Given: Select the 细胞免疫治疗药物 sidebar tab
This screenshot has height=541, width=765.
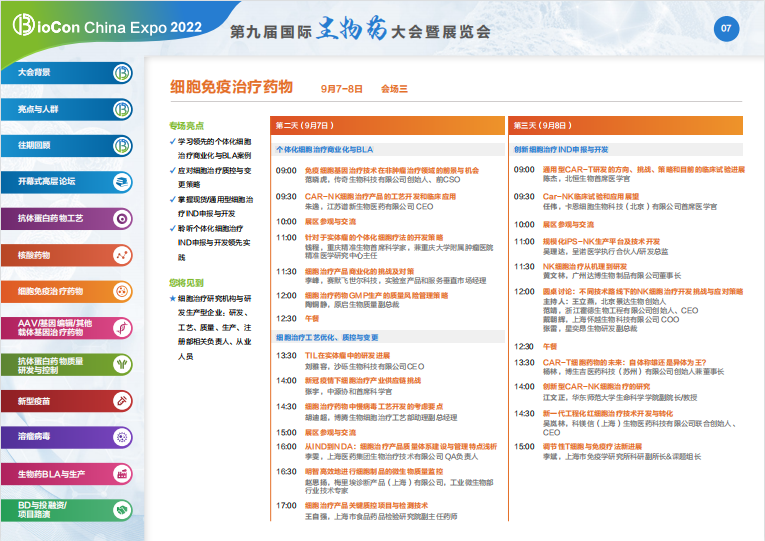Looking at the screenshot, I should [50, 291].
